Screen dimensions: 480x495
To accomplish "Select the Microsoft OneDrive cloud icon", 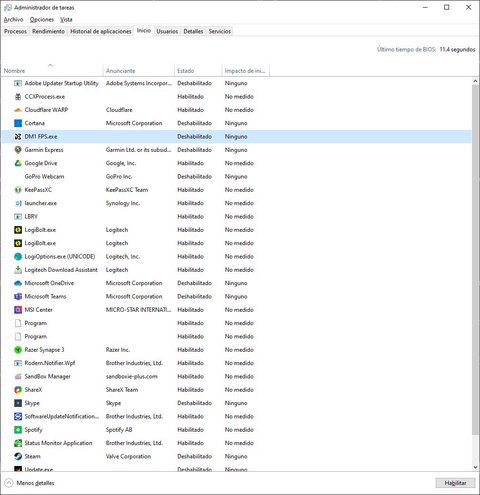I will tap(18, 283).
